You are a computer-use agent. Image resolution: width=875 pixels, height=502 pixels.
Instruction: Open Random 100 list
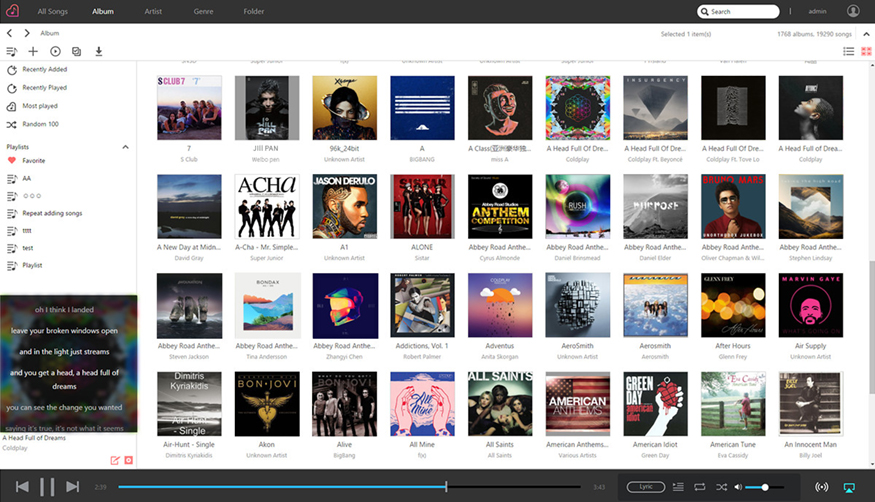pyautogui.click(x=40, y=124)
